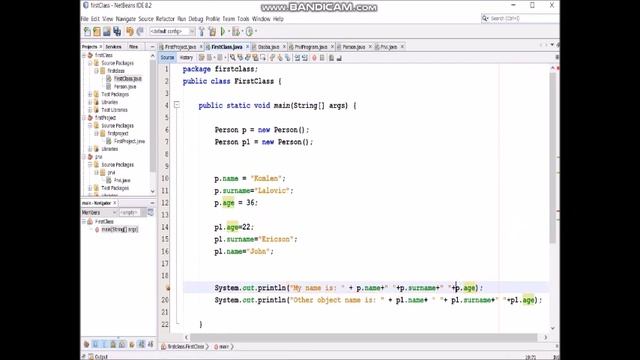Viewport: 640px width, 360px height.
Task: Click the New File toolbar icon
Action: click(x=87, y=31)
